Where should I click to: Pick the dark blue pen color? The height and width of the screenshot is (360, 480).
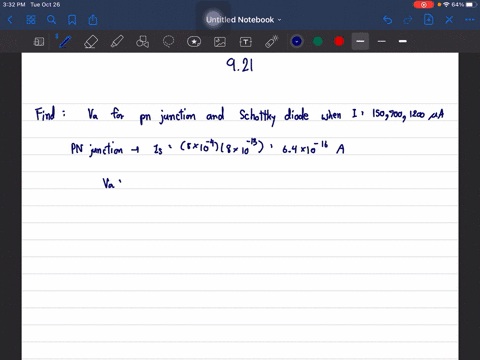click(297, 41)
